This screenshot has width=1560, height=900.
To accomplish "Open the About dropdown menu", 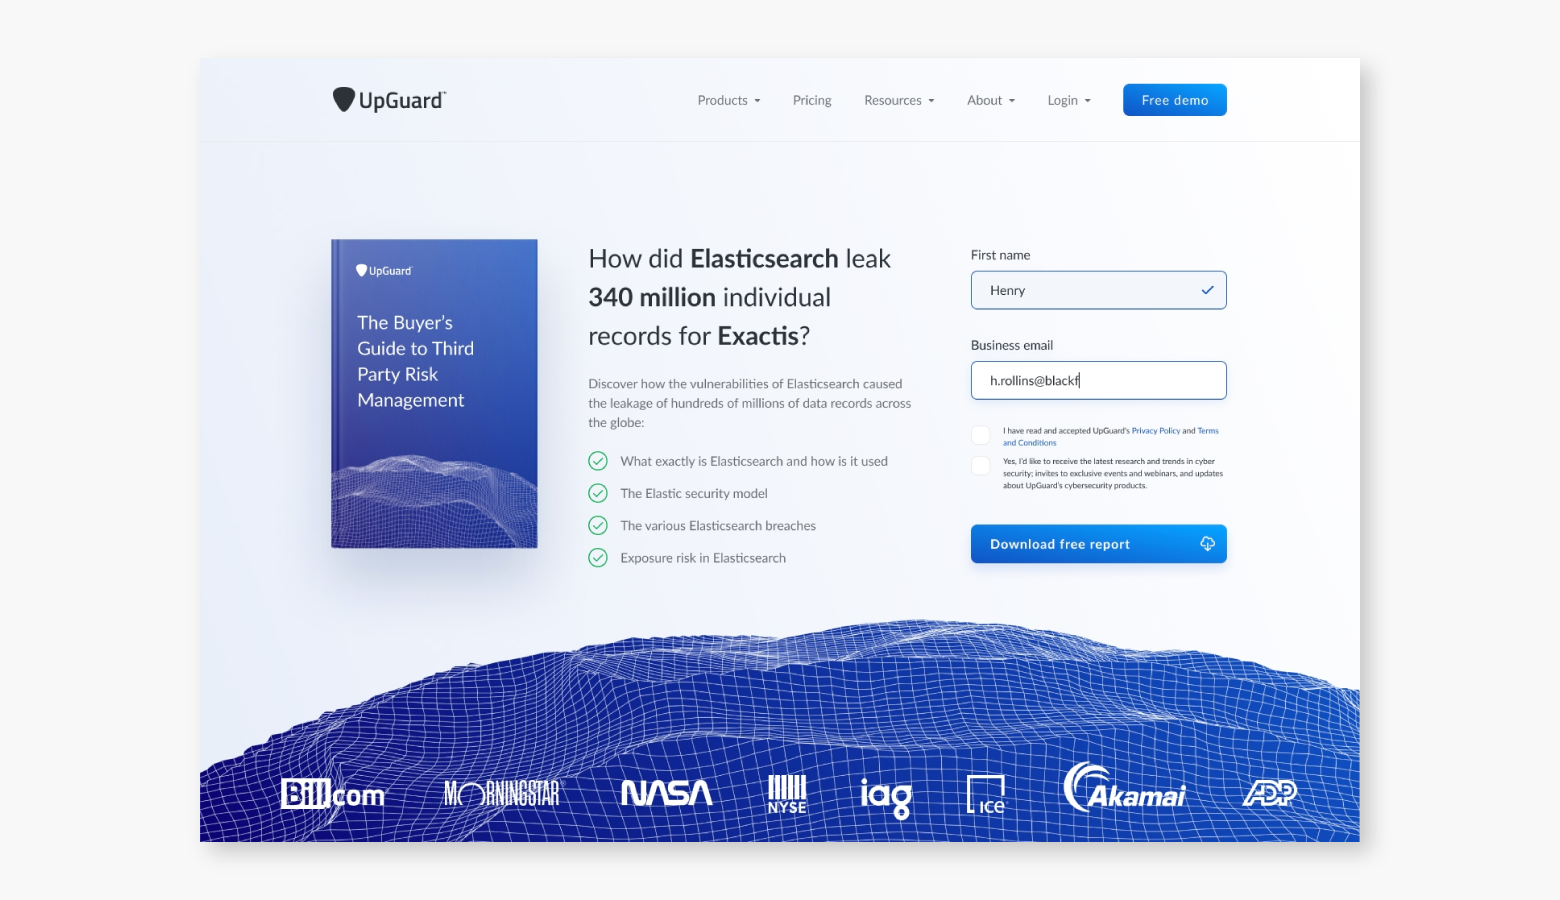I will click(991, 100).
